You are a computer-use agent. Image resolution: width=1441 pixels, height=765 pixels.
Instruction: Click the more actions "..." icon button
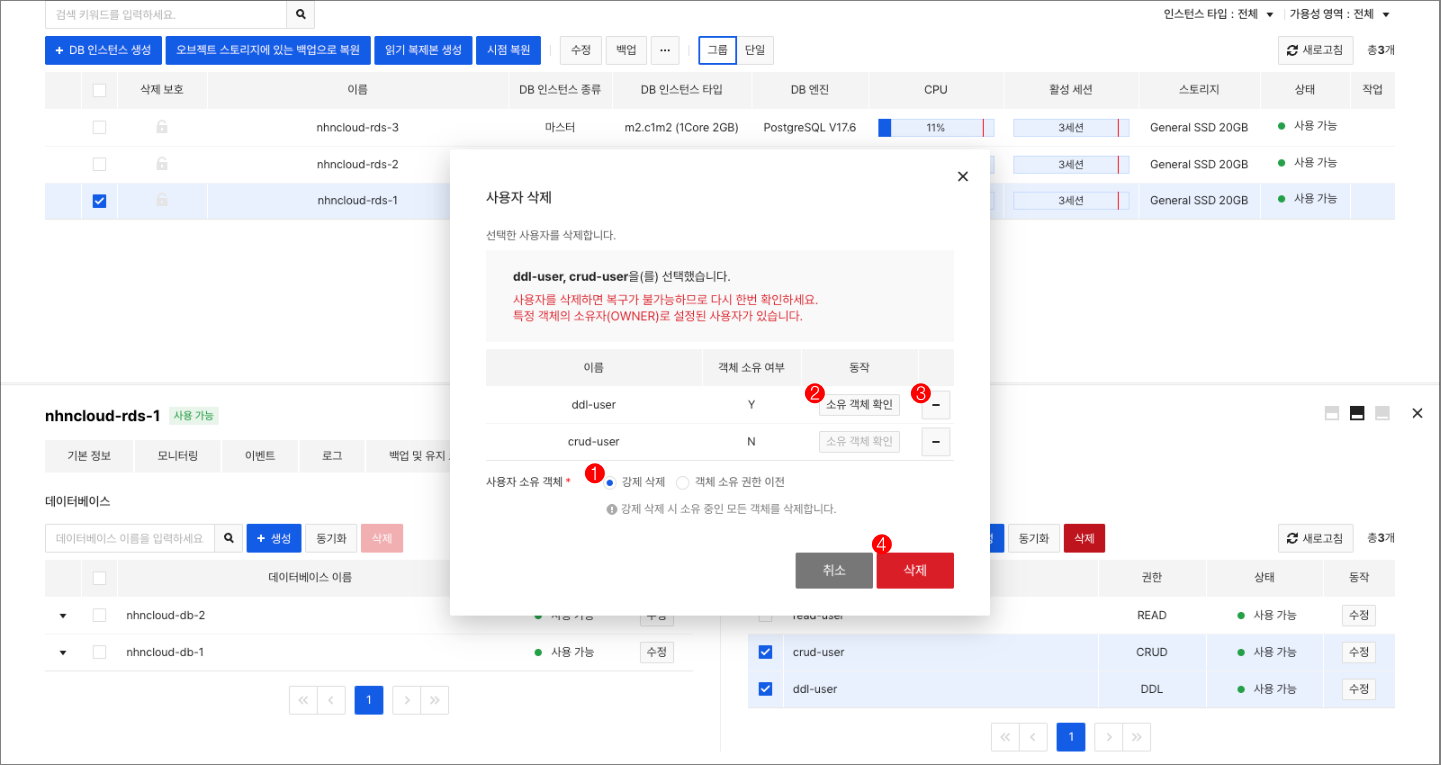pos(664,50)
